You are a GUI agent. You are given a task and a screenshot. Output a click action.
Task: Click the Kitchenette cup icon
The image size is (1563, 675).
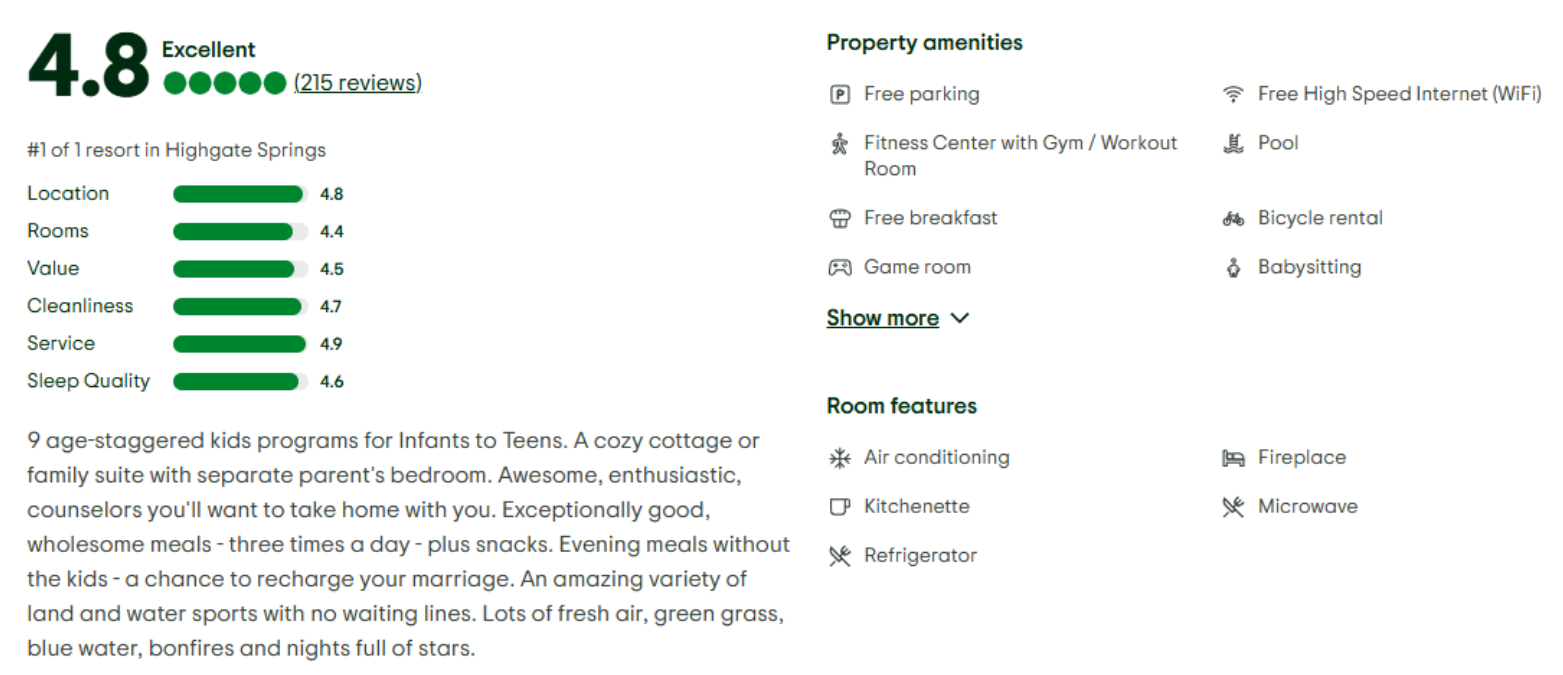(839, 507)
